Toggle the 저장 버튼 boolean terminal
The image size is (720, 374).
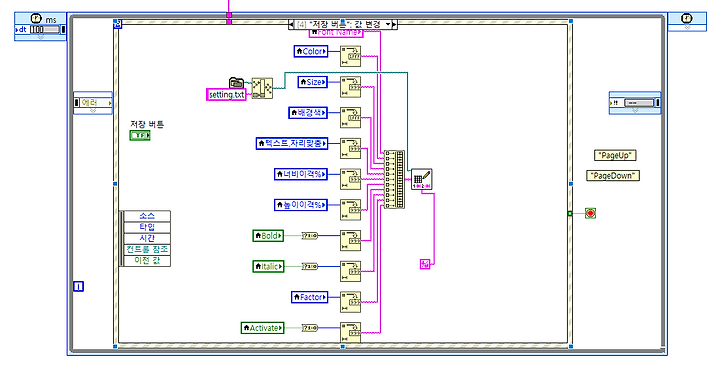click(x=140, y=136)
